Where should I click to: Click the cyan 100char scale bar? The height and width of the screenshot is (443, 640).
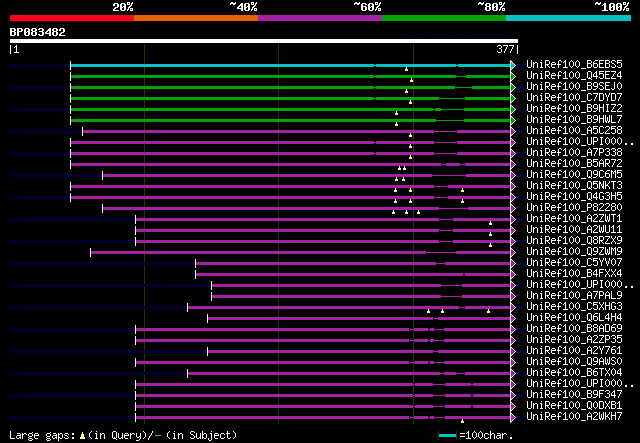coord(447,436)
